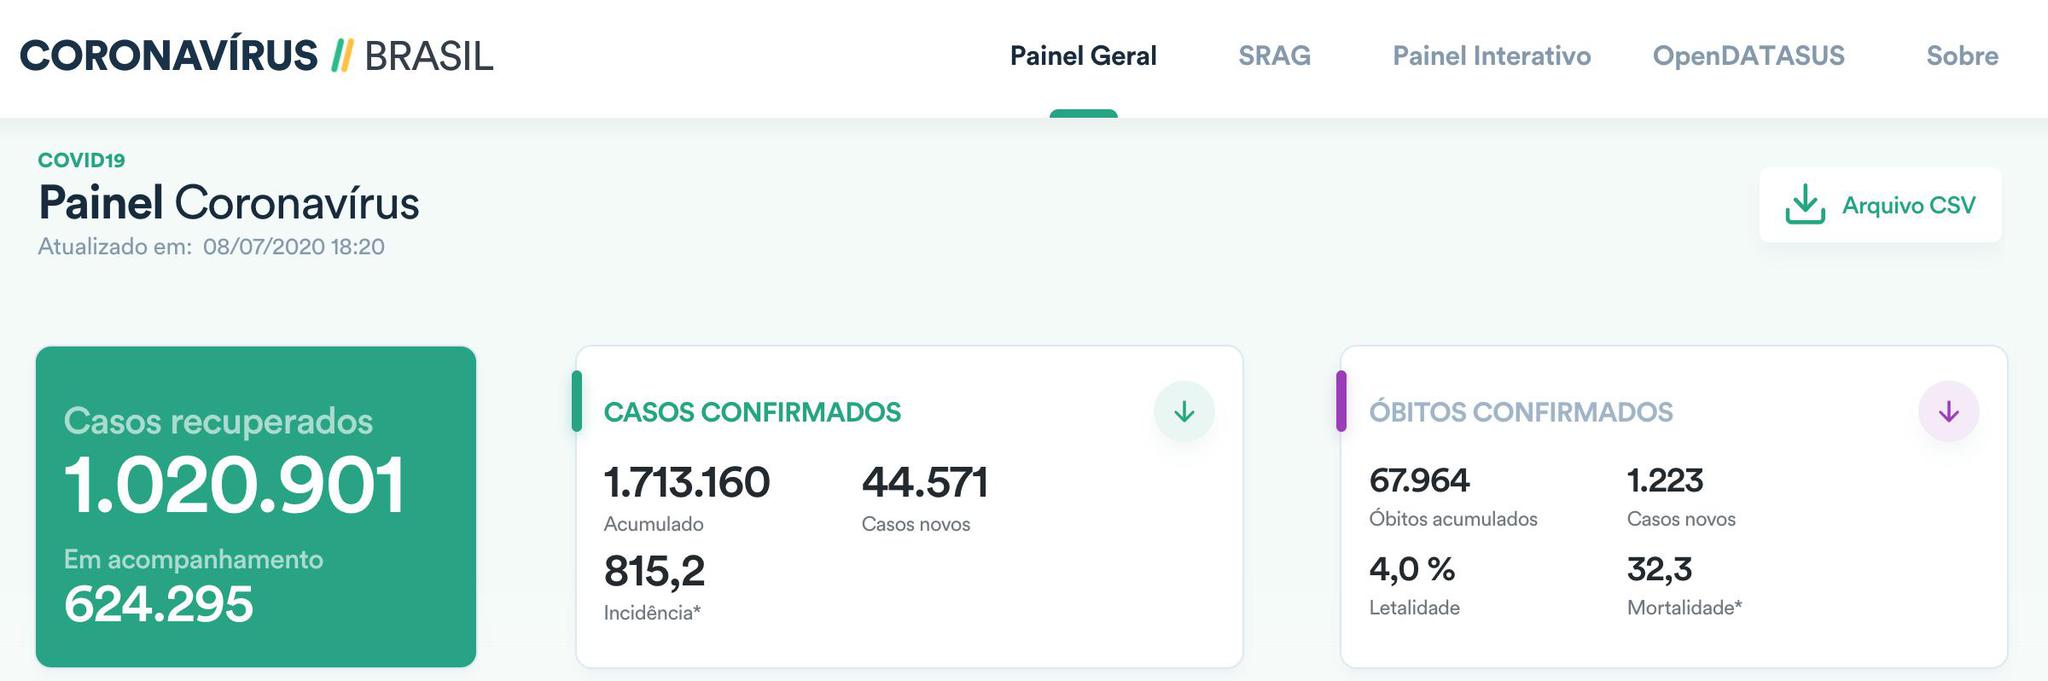Click the download icon beside Arquivo CSV
Image resolution: width=2048 pixels, height=681 pixels.
point(1805,204)
